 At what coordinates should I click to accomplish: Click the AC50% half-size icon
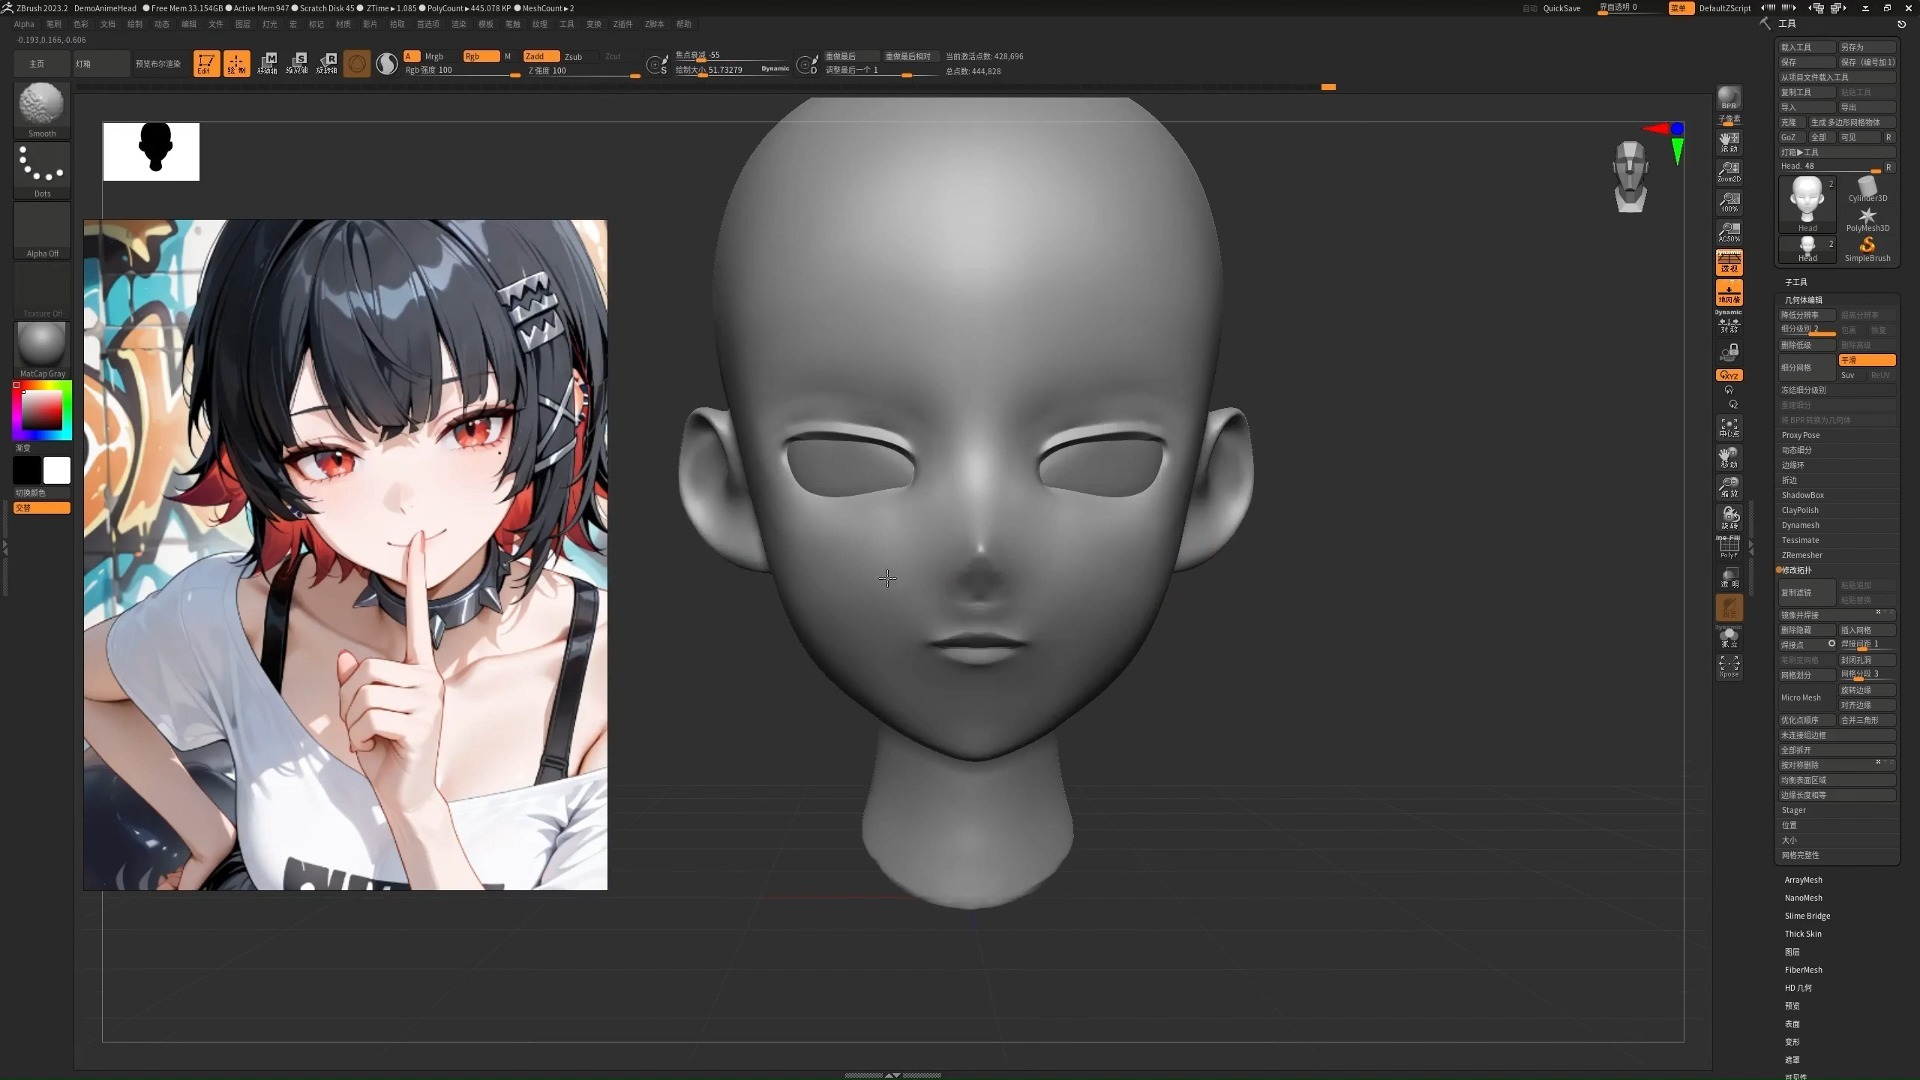[1729, 232]
